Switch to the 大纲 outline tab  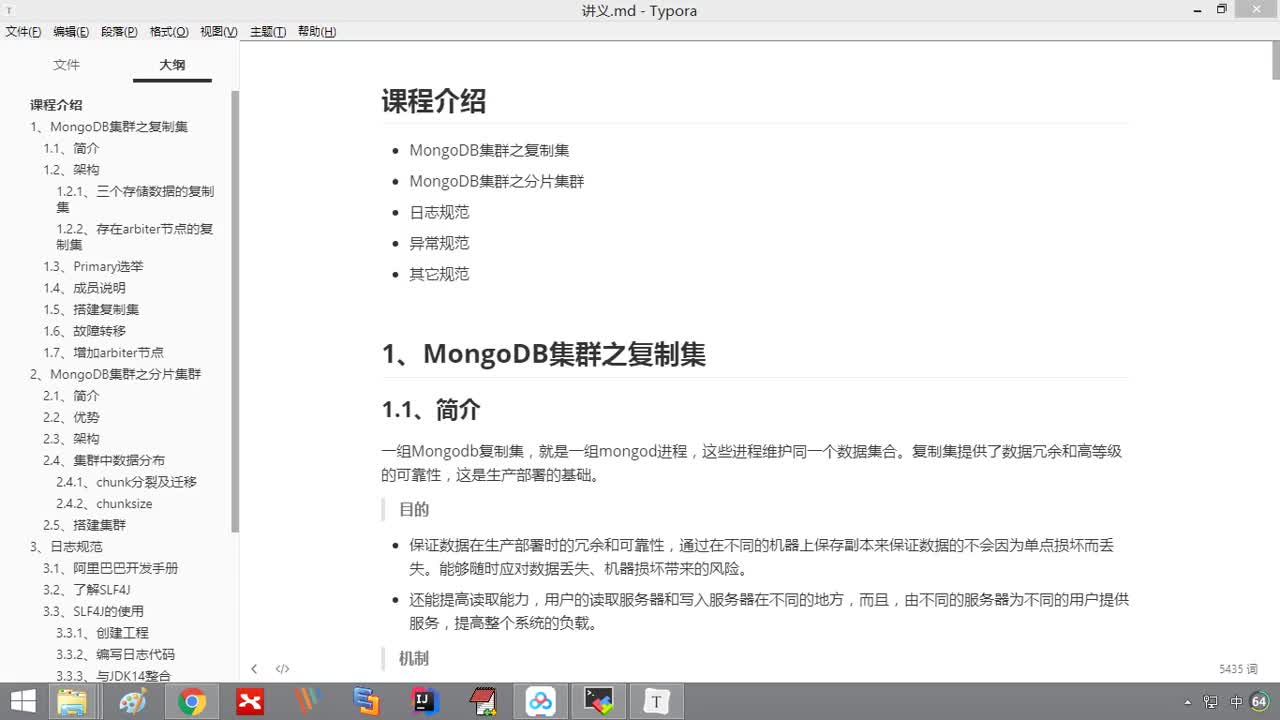[x=172, y=65]
